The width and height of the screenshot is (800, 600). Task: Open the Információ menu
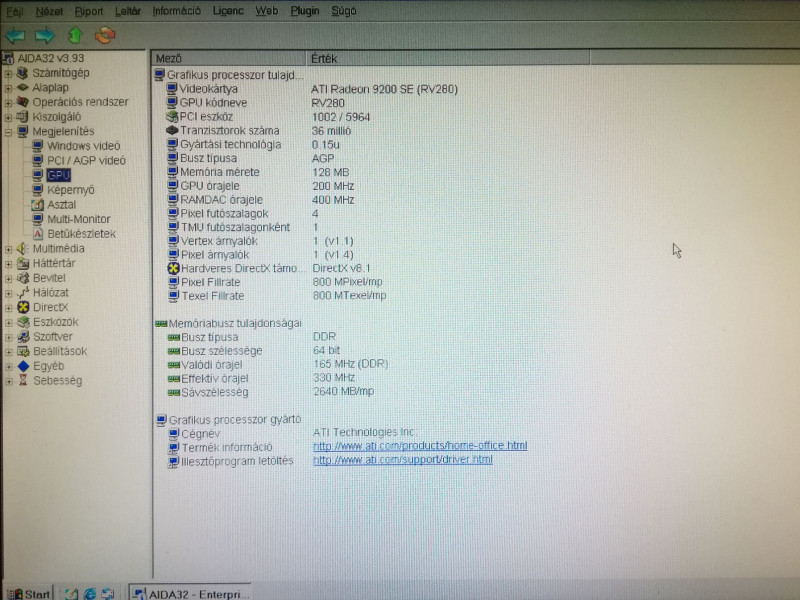pos(176,11)
